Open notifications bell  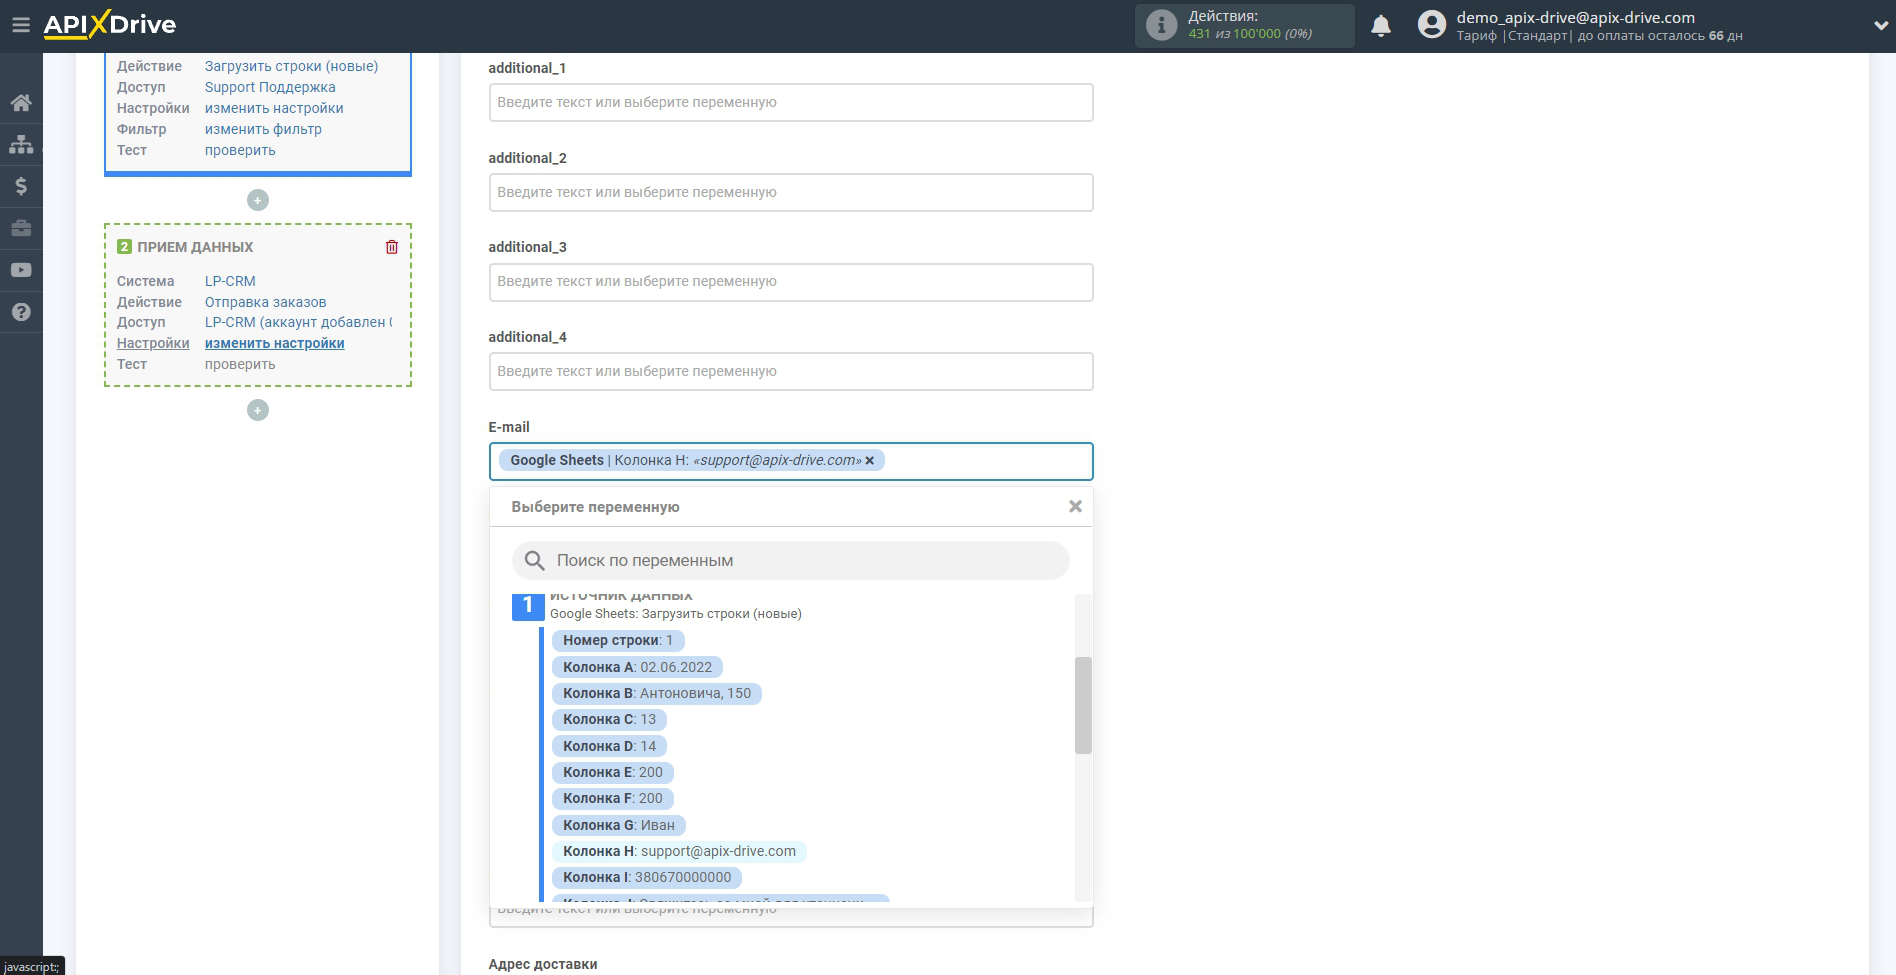tap(1381, 26)
